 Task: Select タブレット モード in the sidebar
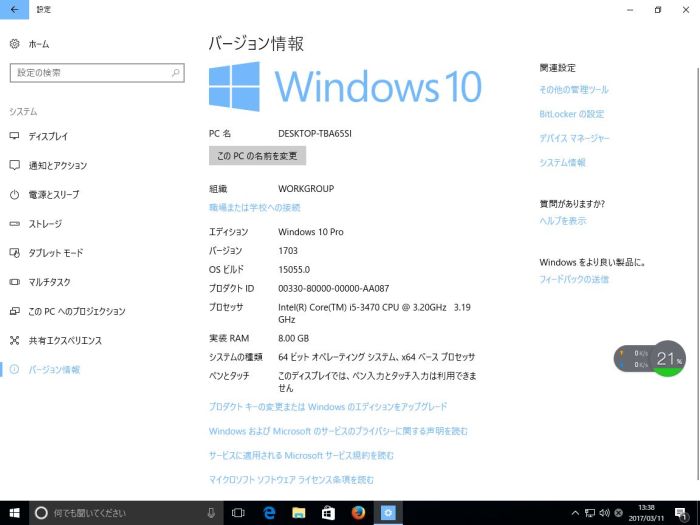(55, 253)
